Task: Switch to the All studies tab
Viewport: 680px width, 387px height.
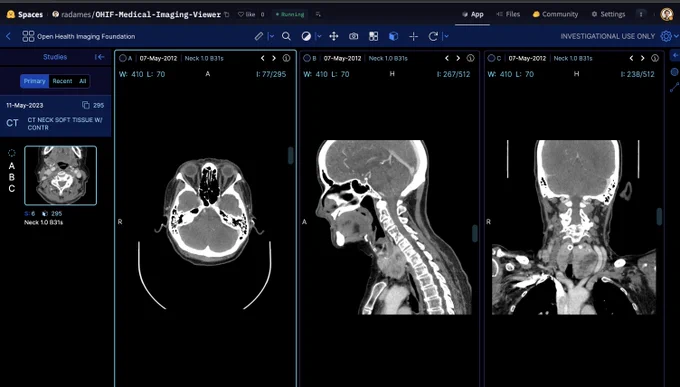Action: click(82, 81)
